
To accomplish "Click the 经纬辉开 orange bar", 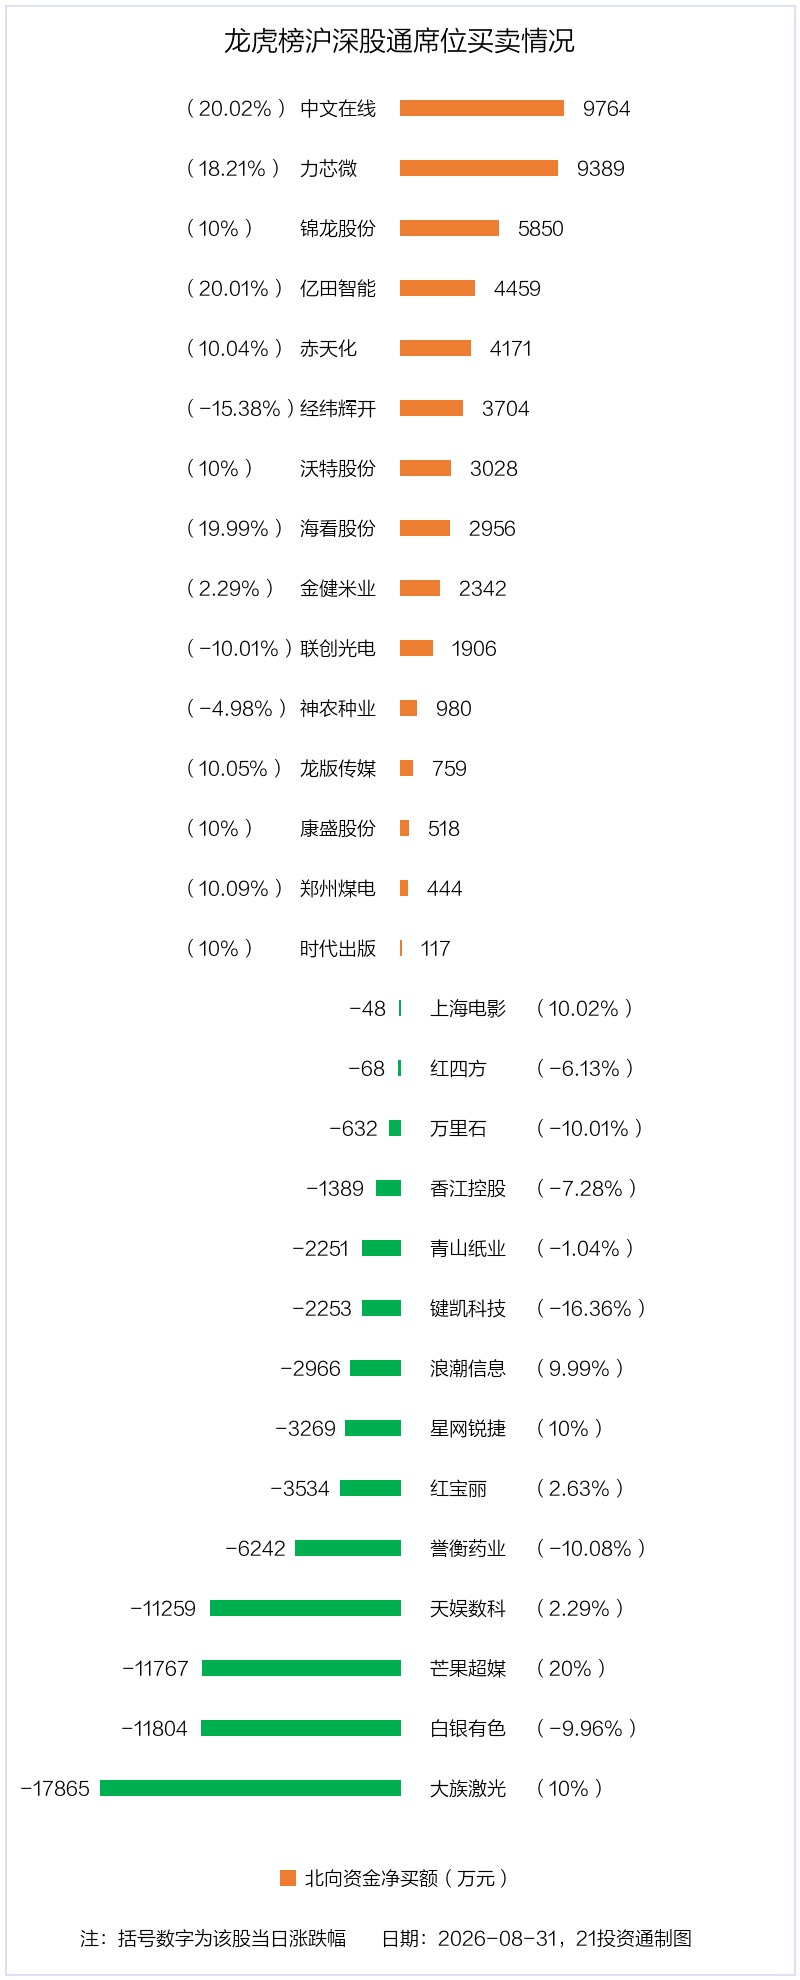I will tap(431, 408).
